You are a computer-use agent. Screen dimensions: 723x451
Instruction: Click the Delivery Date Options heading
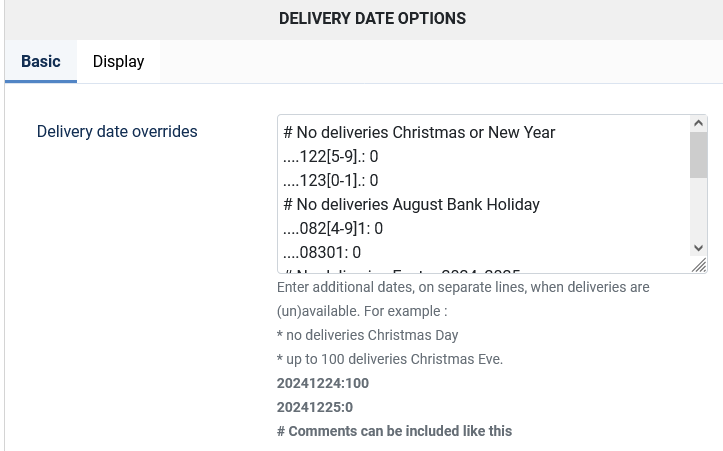tap(373, 18)
